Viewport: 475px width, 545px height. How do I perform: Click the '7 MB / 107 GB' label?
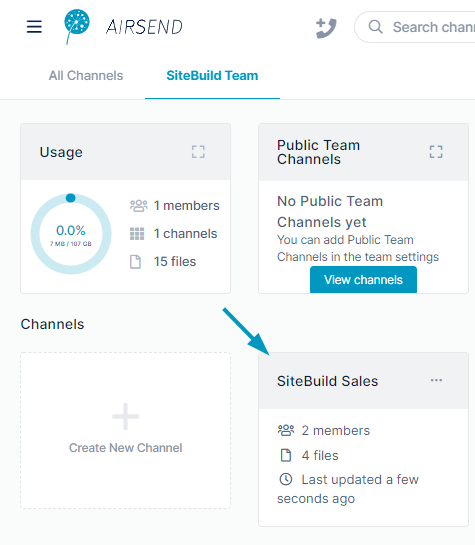71,244
